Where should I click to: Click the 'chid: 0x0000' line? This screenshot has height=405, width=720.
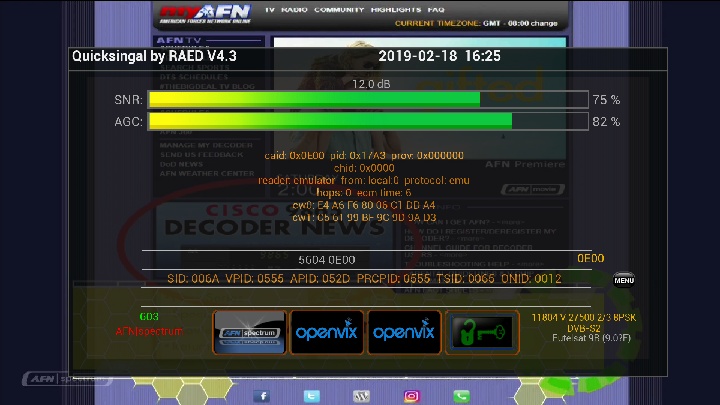(364, 168)
